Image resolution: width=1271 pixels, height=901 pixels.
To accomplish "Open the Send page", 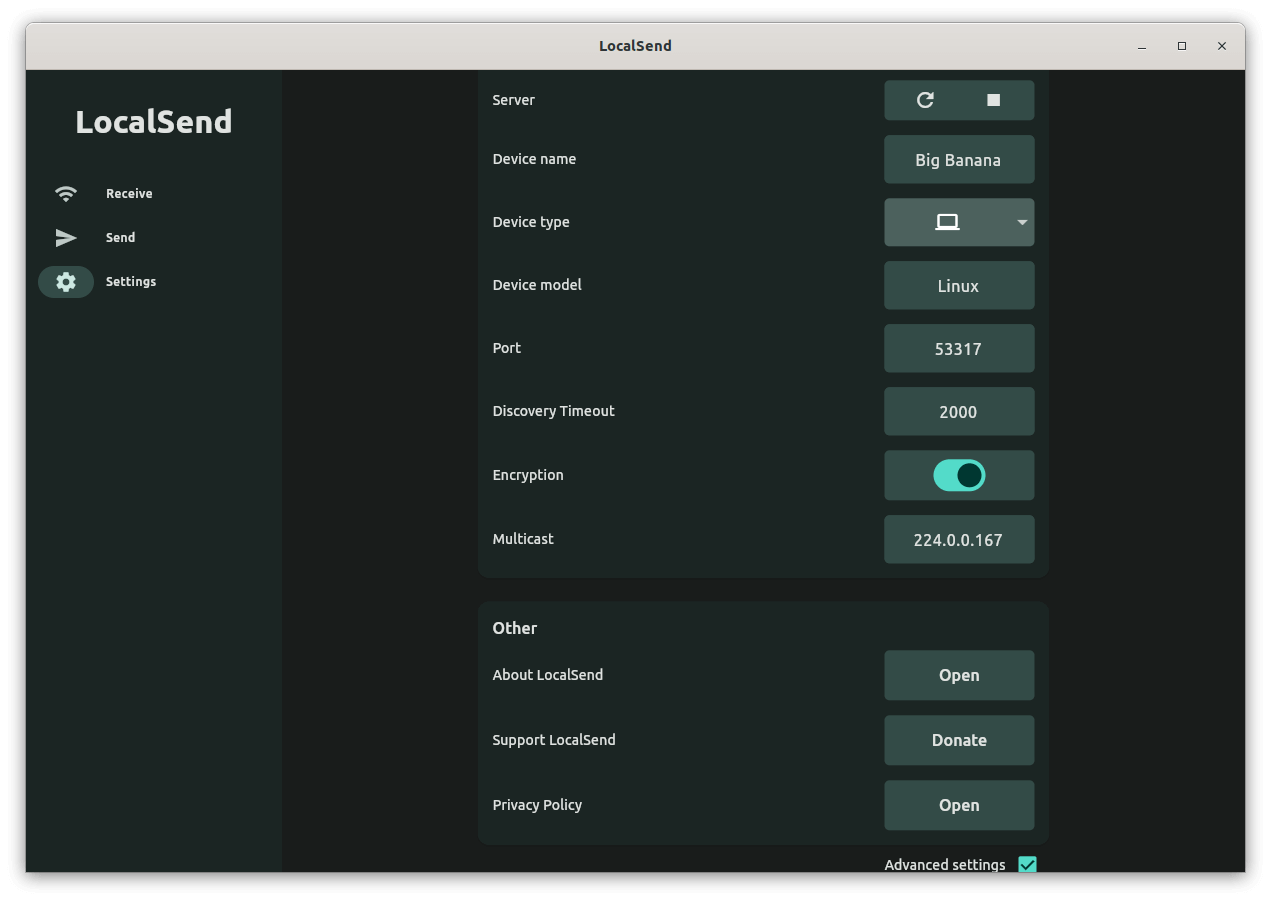I will coord(120,238).
